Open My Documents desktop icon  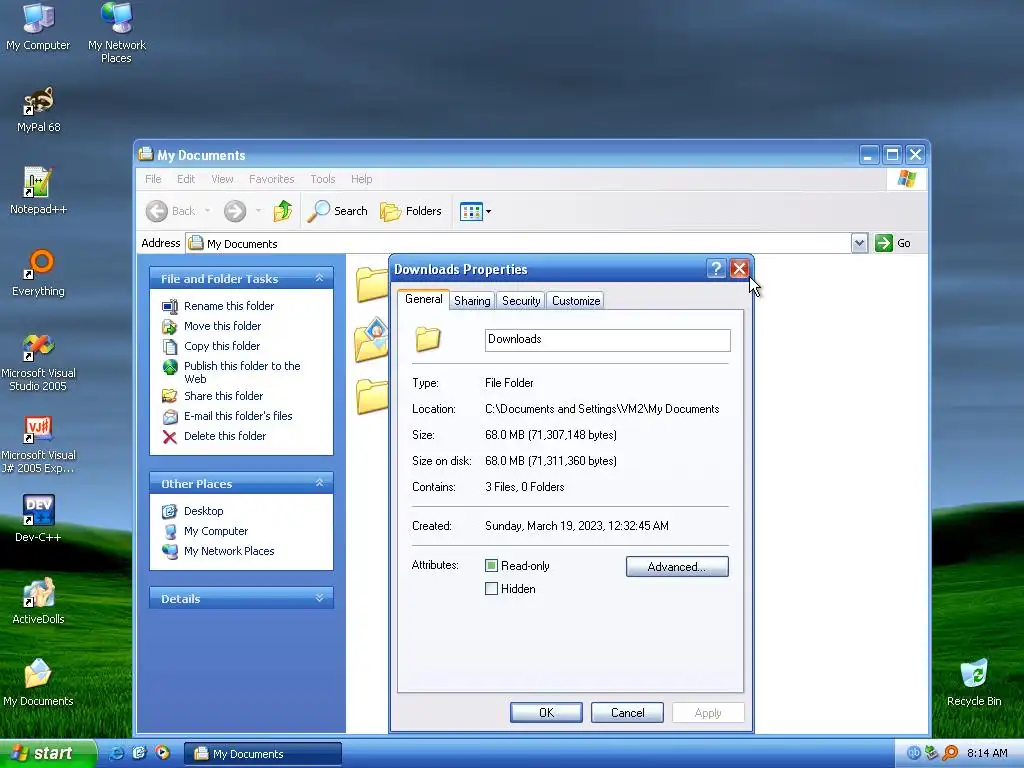click(x=38, y=683)
